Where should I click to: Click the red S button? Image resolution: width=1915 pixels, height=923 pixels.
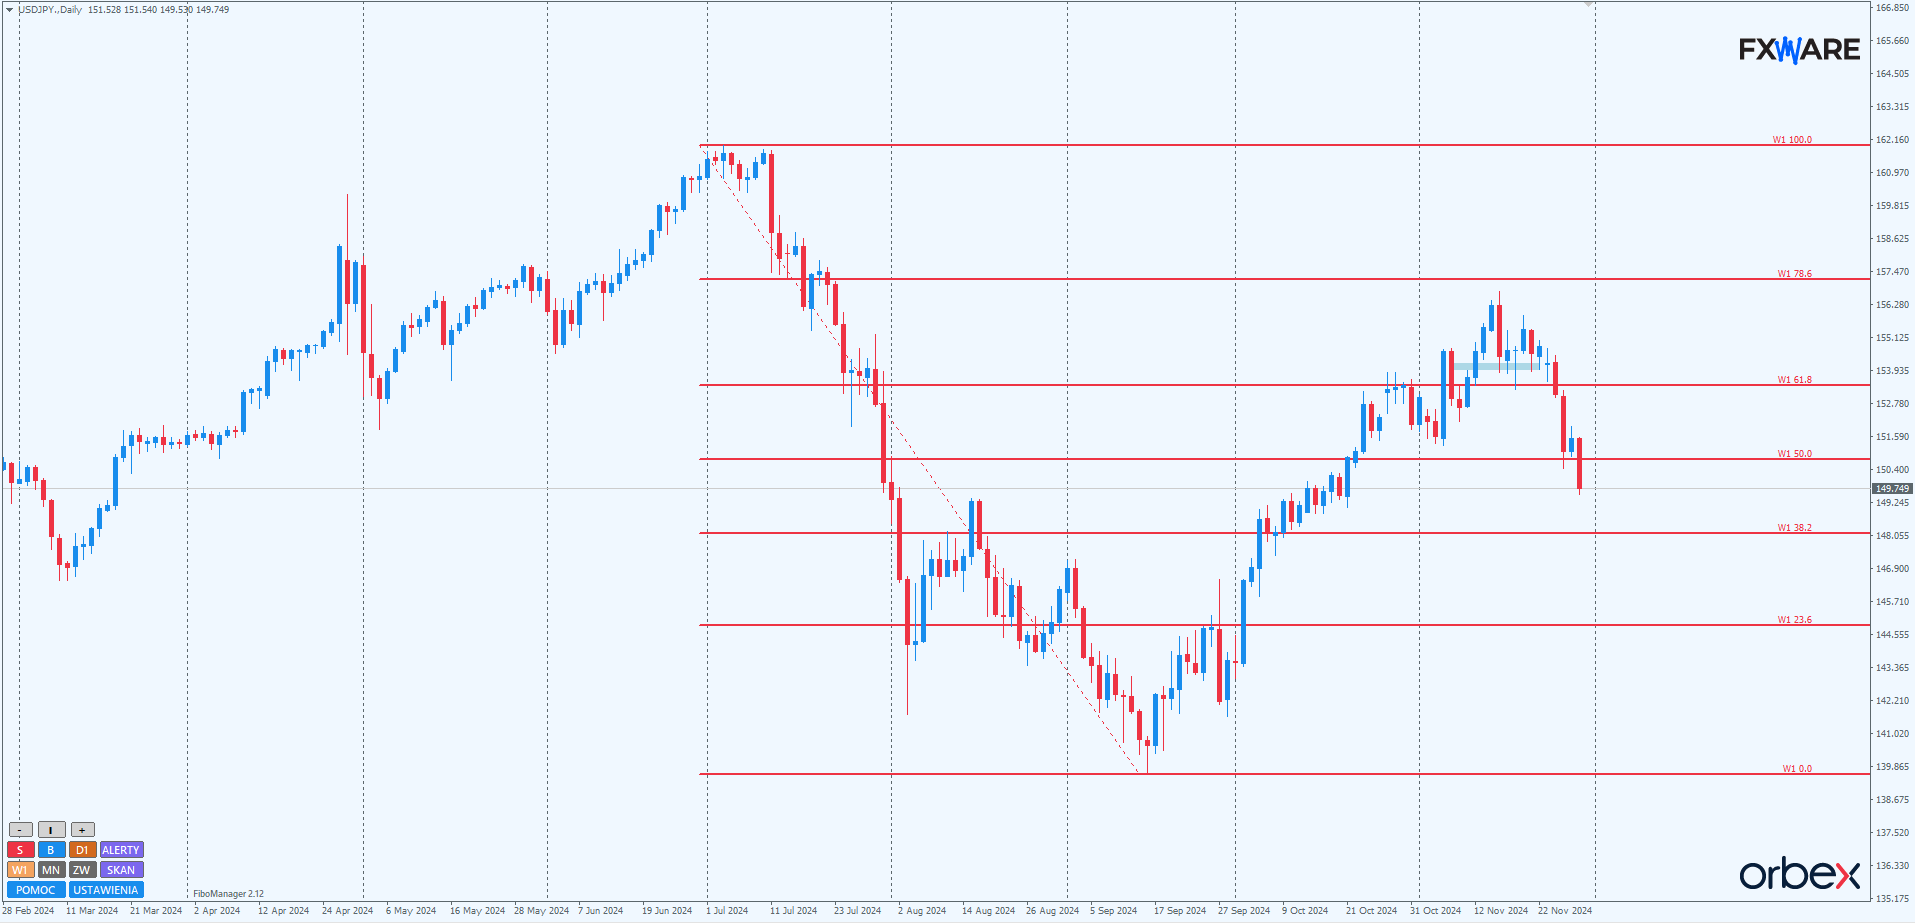20,850
